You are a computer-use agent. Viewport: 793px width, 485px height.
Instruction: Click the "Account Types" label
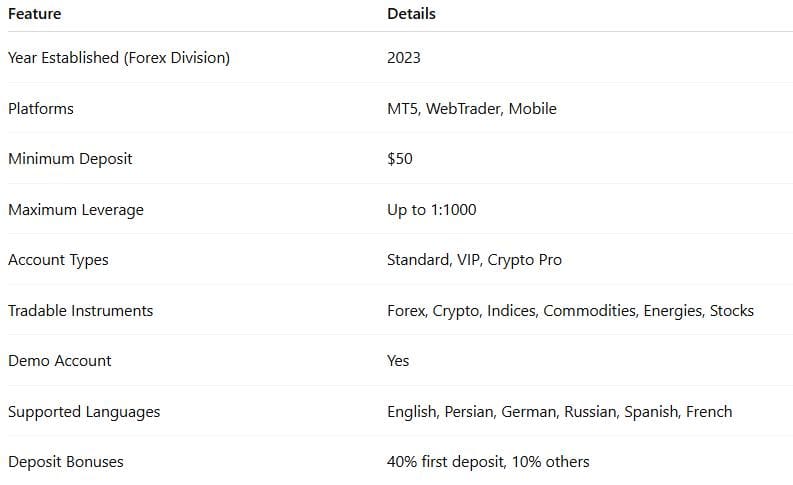coord(58,260)
